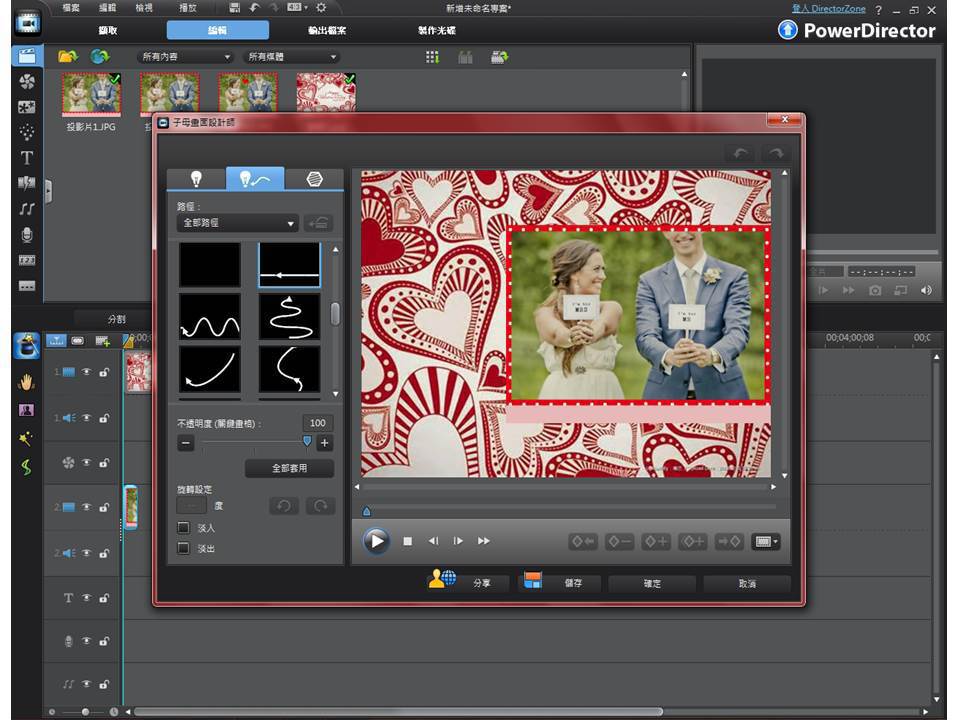Click the 儲存 save button
This screenshot has height=720, width=960.
pyautogui.click(x=560, y=582)
